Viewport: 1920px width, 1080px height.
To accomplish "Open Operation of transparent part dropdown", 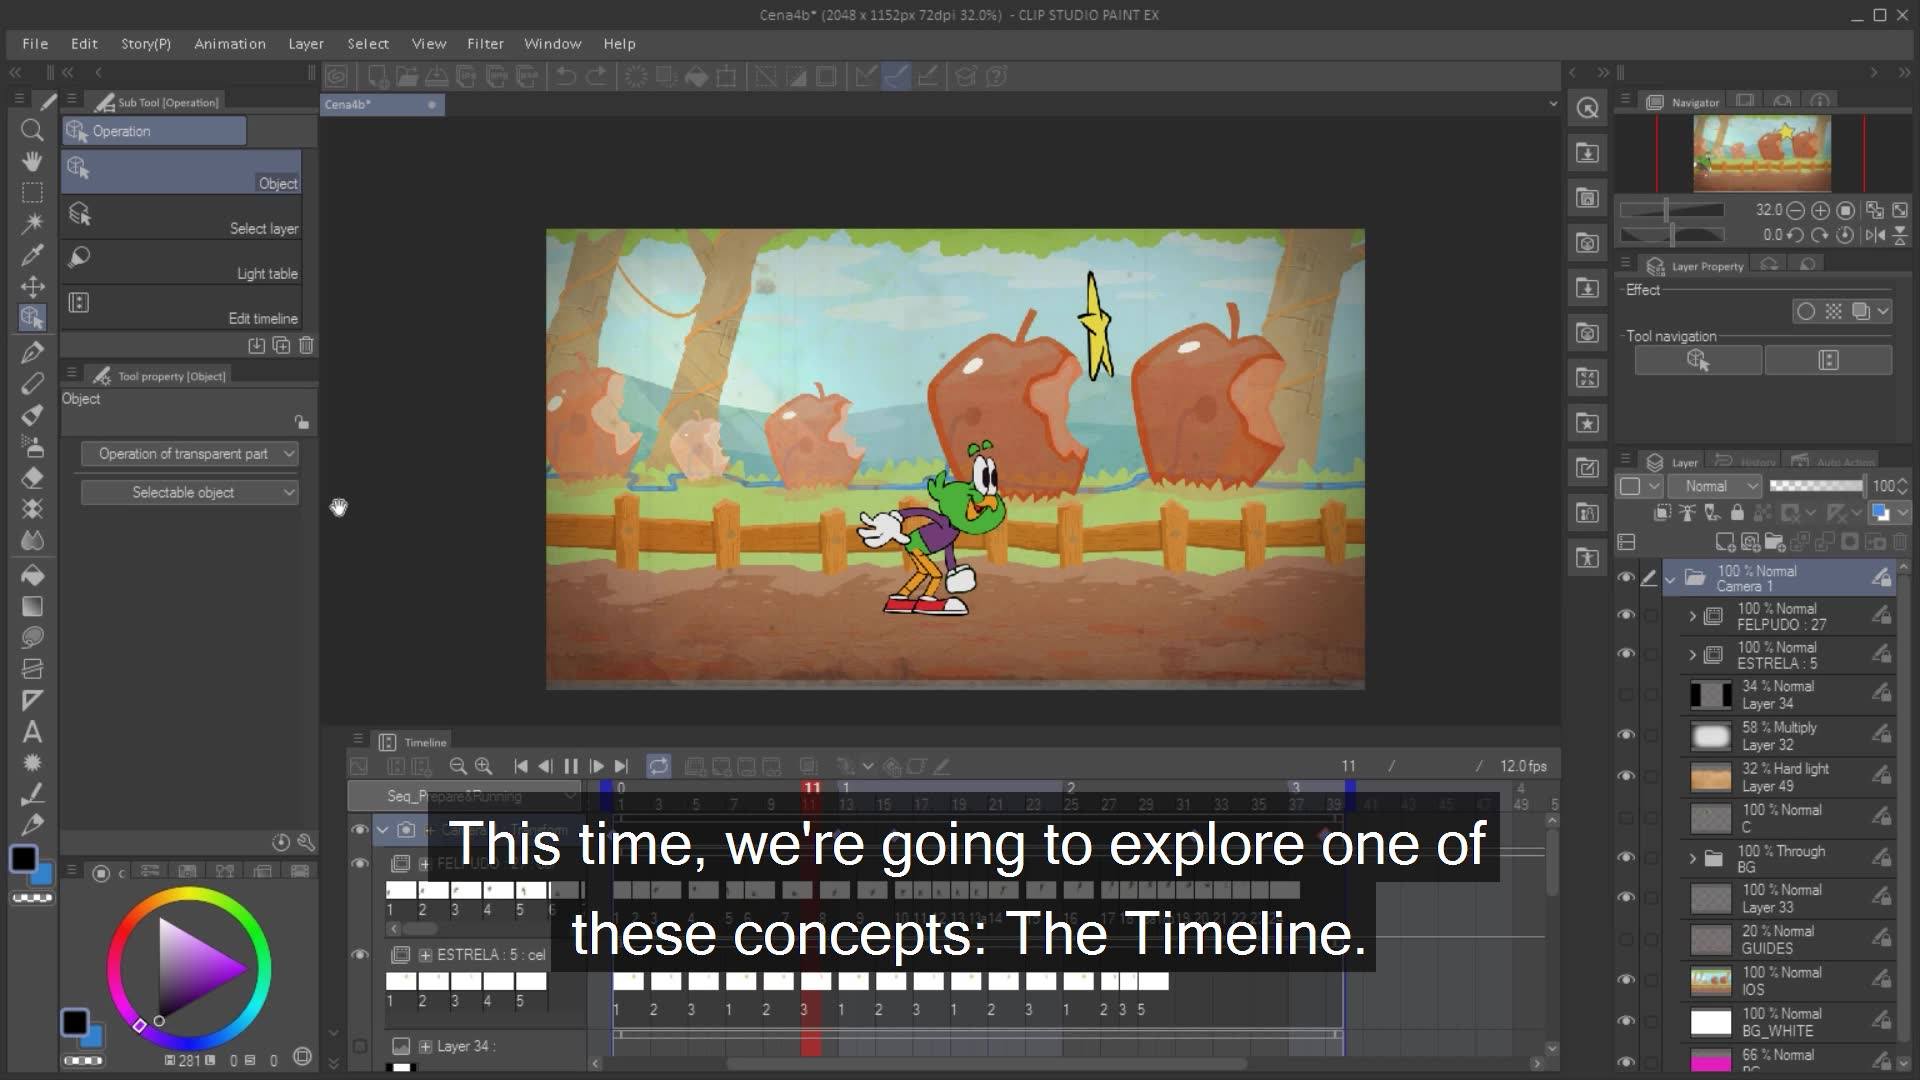I will coord(189,454).
